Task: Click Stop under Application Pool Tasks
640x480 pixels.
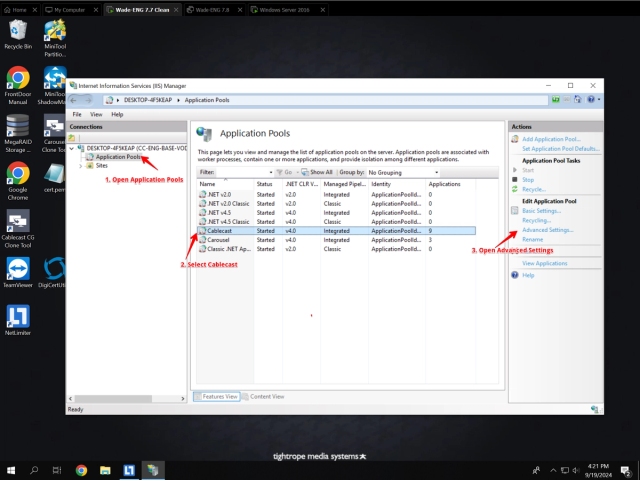Action: pyautogui.click(x=528, y=180)
